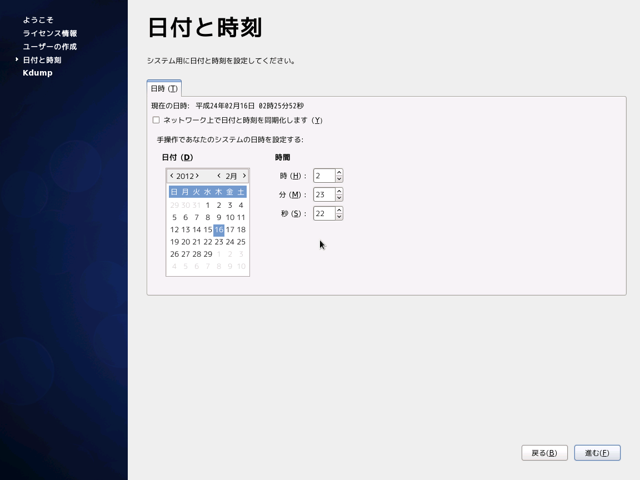Select ライセンス情報 in sidebar
This screenshot has height=480, width=640.
50,33
